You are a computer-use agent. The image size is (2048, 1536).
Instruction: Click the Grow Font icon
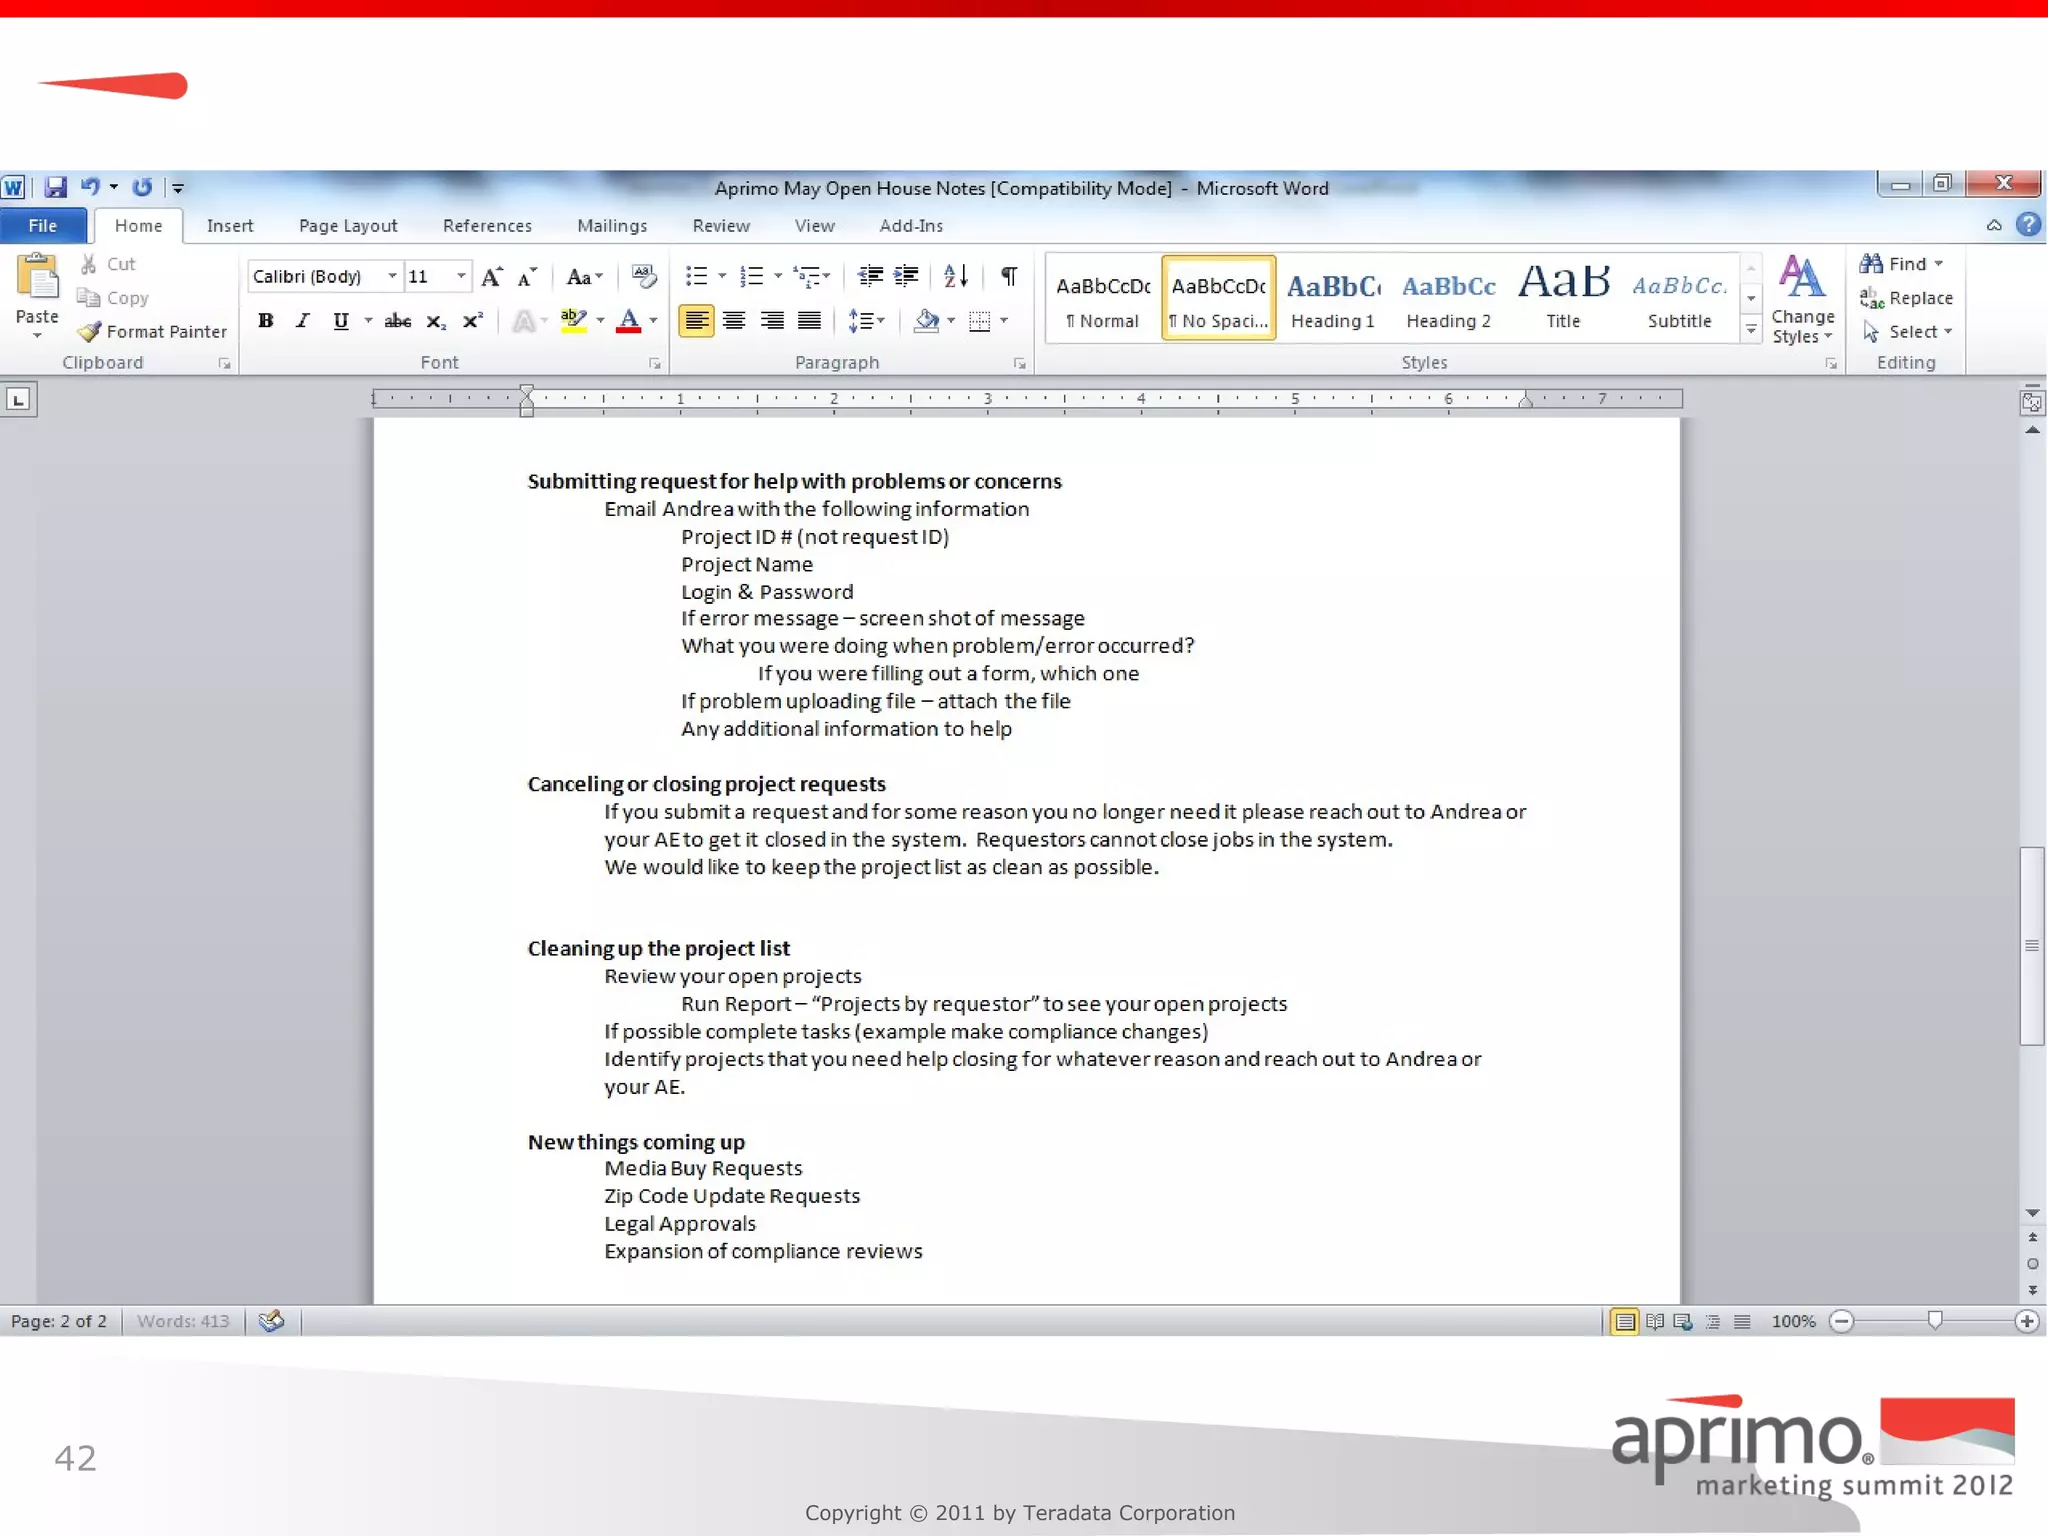pyautogui.click(x=491, y=277)
